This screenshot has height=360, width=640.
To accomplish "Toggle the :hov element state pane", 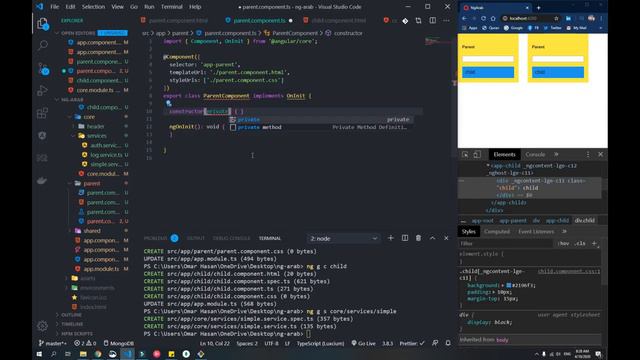I will [564, 243].
